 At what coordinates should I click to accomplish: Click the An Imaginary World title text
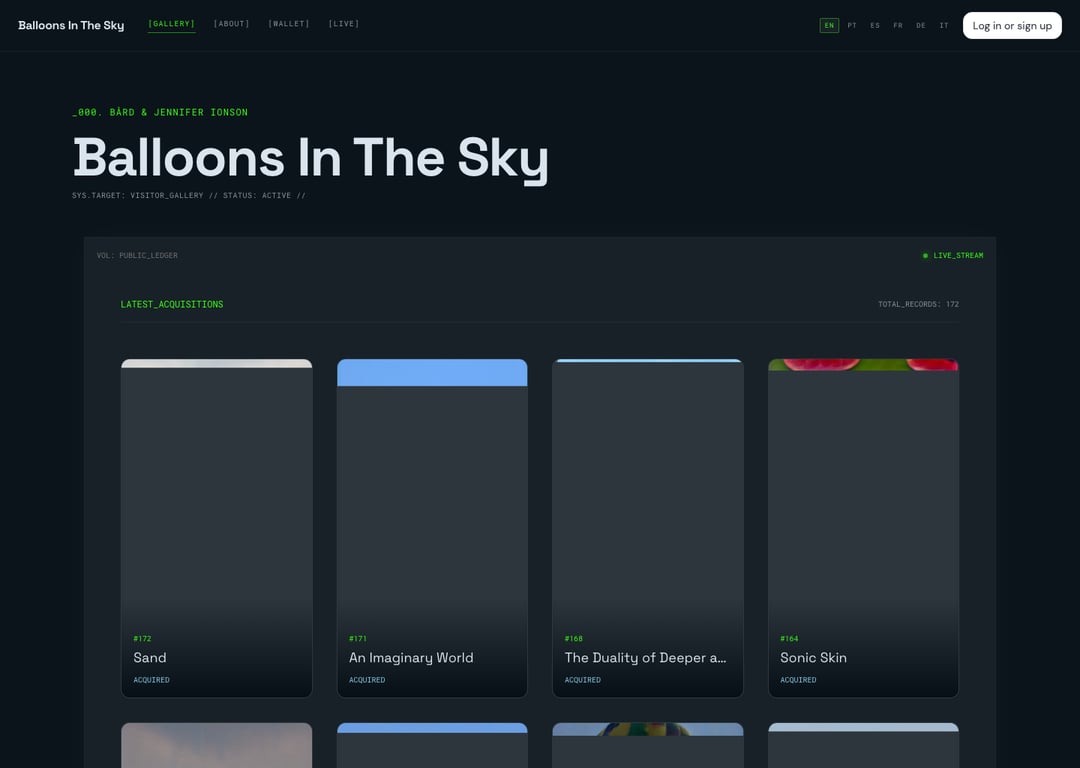pyautogui.click(x=411, y=658)
